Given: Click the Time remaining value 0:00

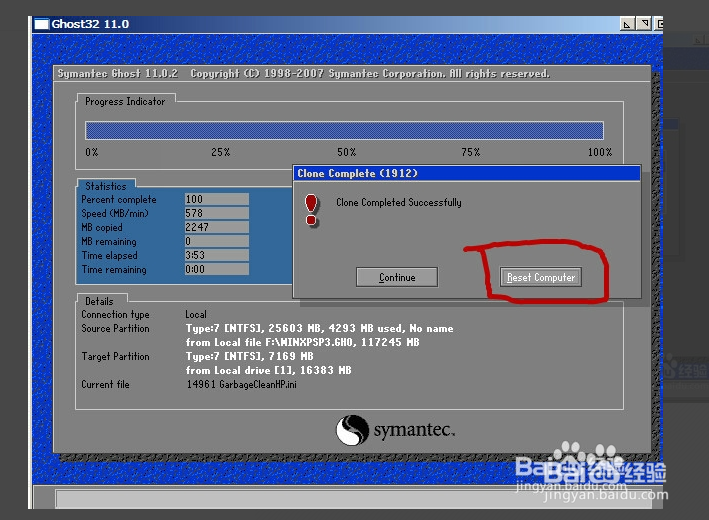Looking at the screenshot, I should 217,269.
